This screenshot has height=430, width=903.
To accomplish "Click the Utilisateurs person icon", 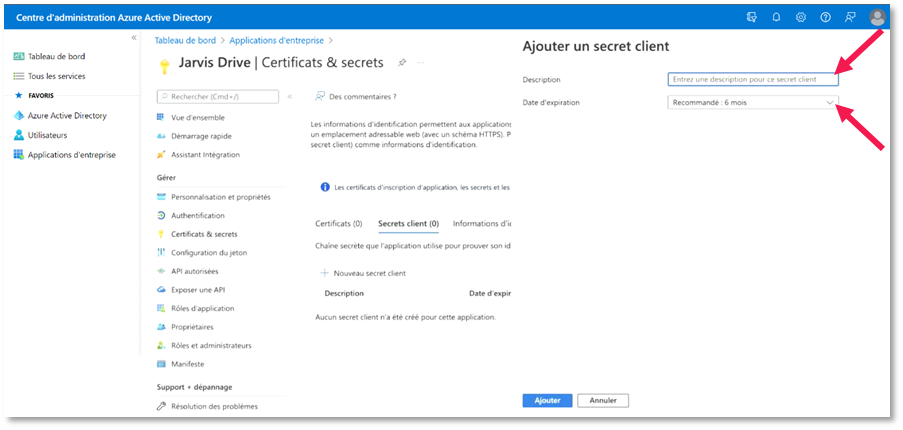I will [18, 135].
